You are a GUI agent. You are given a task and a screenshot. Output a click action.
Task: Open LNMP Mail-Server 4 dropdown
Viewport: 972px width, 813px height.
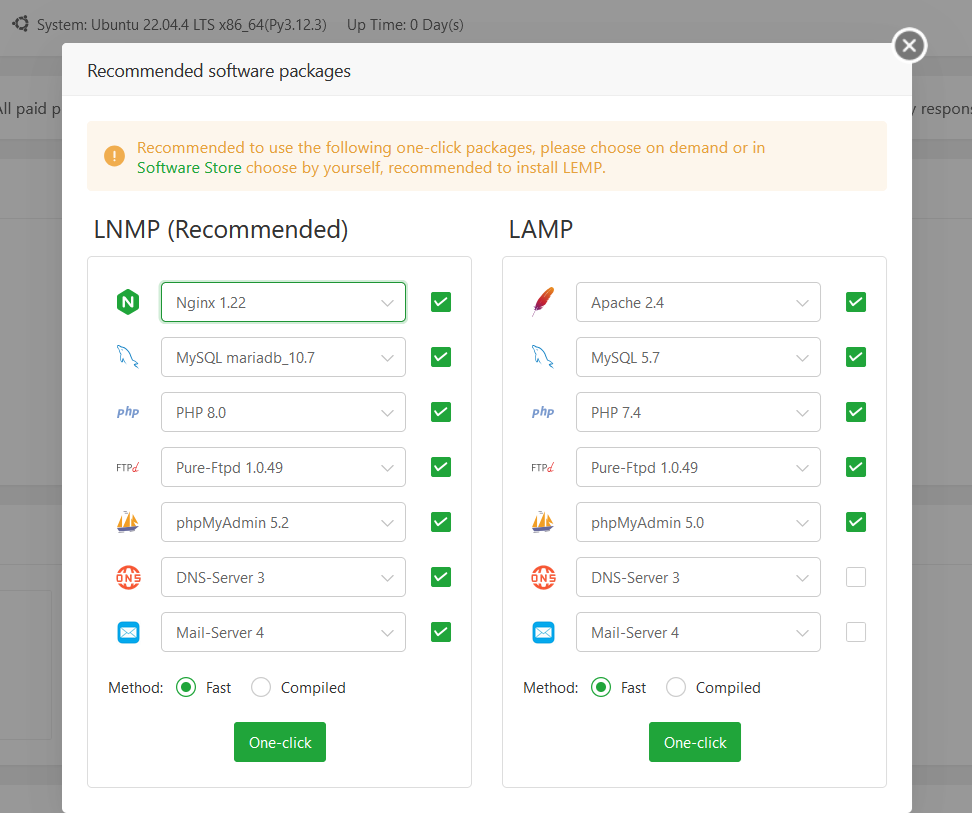283,632
